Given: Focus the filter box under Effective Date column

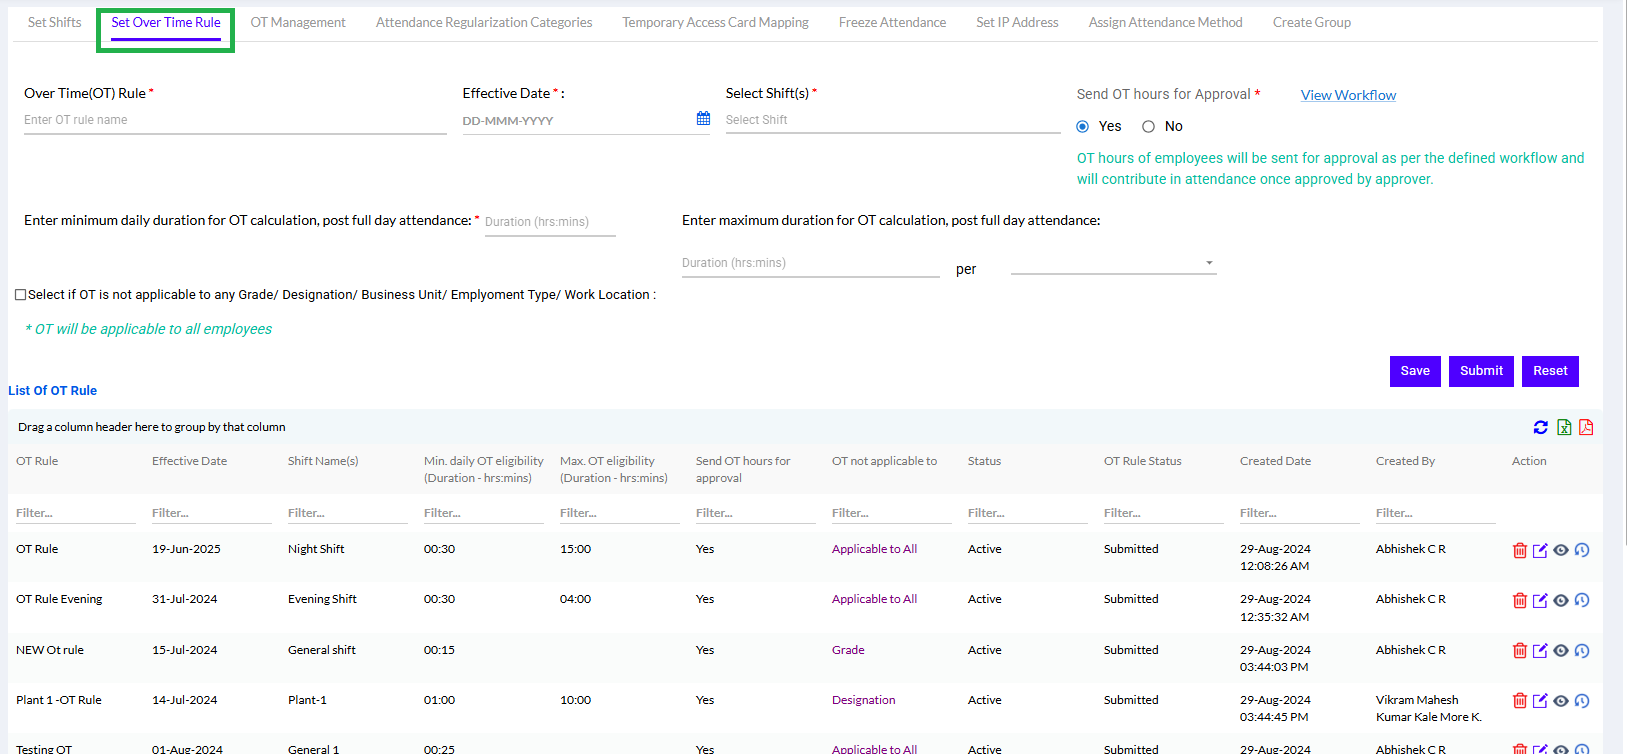Looking at the screenshot, I should [x=212, y=513].
